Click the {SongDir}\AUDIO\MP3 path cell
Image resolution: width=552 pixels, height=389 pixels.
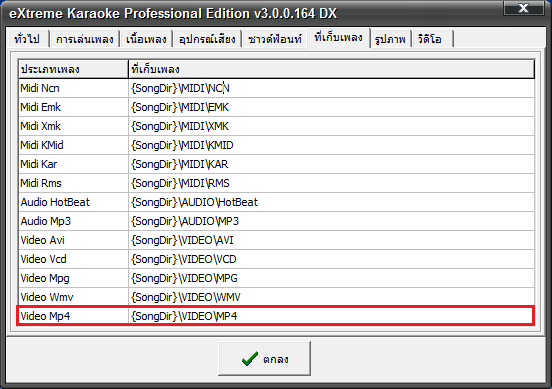(332, 221)
